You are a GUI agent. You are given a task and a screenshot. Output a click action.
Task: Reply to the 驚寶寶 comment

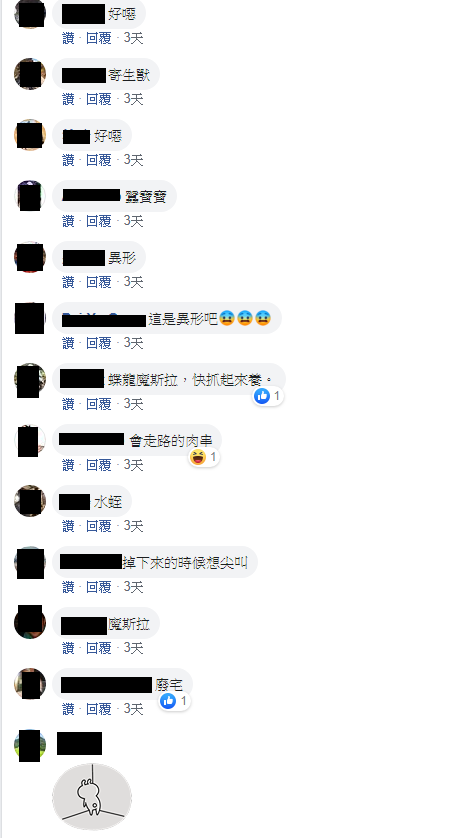[98, 221]
